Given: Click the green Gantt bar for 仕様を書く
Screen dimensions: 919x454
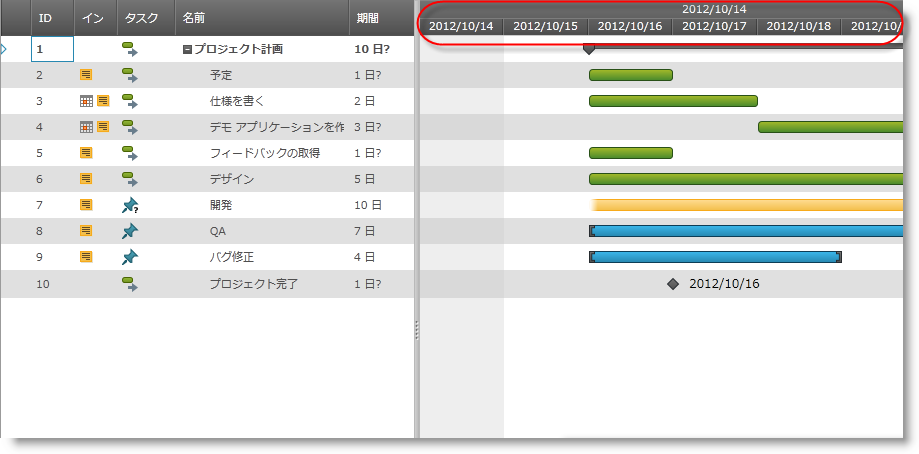Looking at the screenshot, I should (673, 101).
